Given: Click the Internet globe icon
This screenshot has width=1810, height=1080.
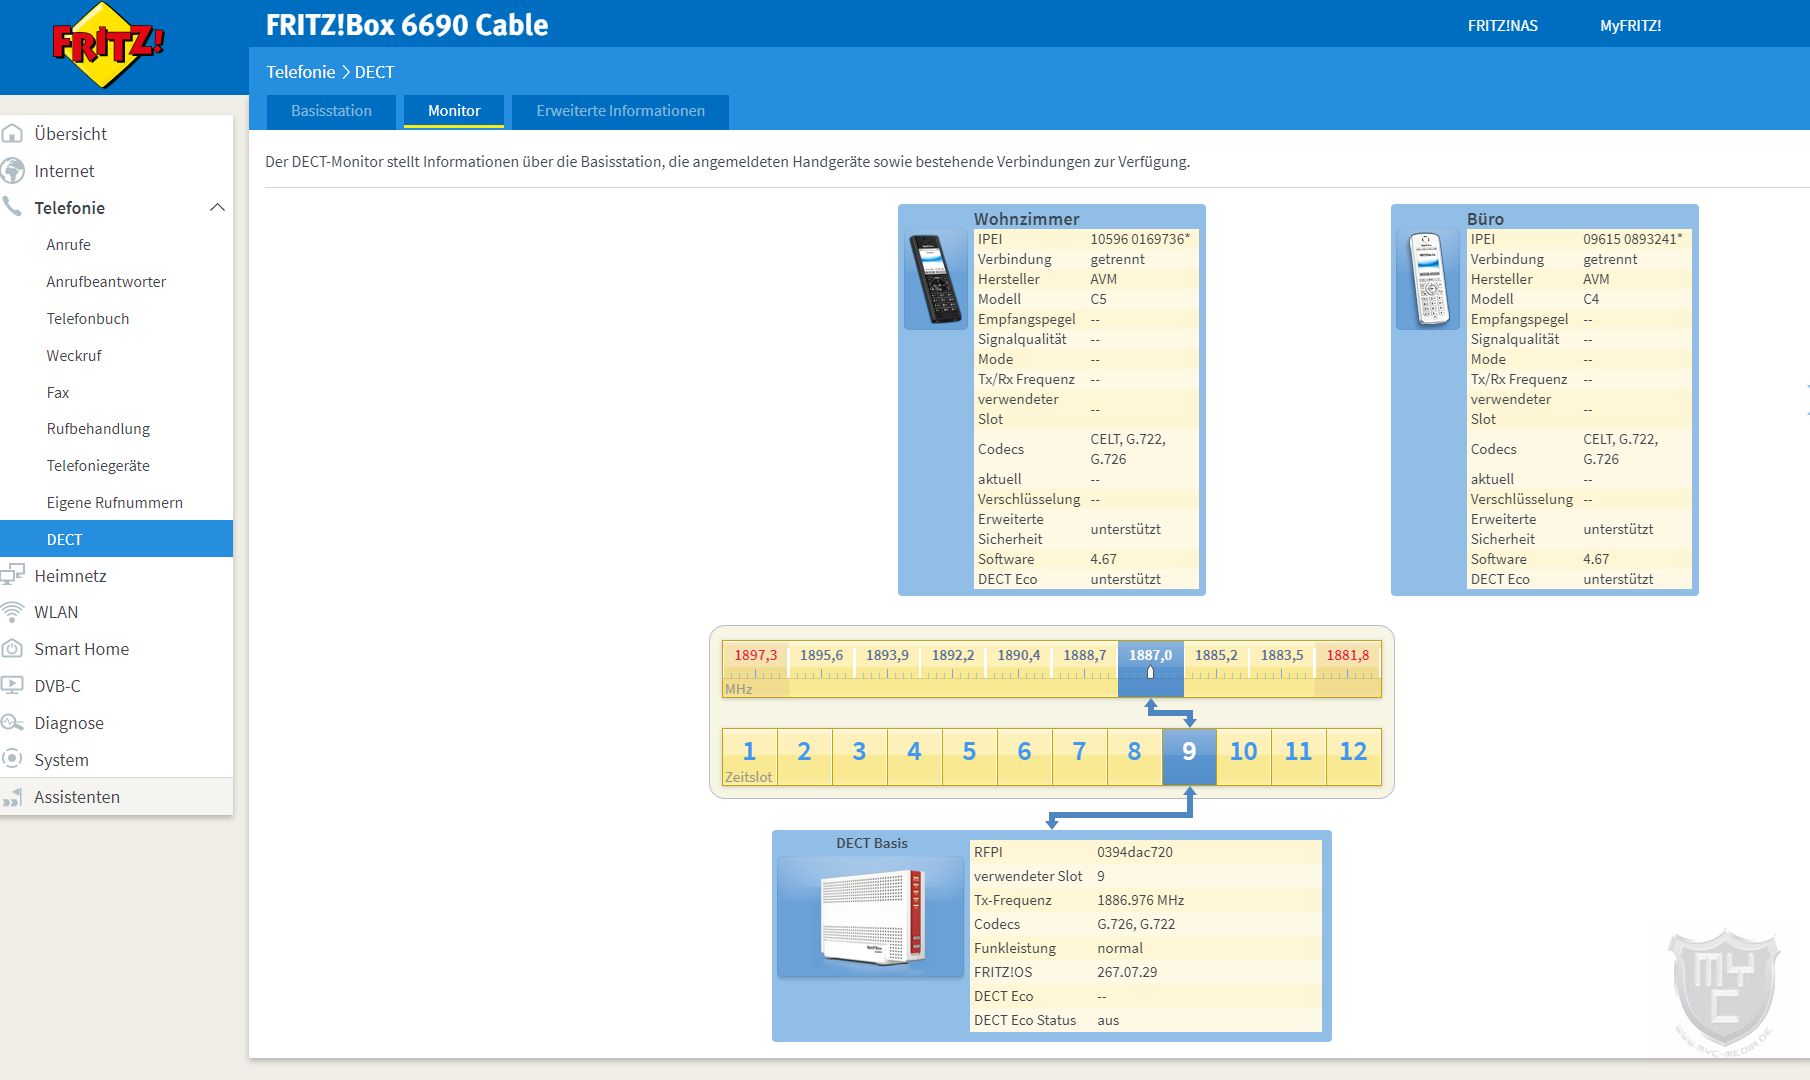Looking at the screenshot, I should pyautogui.click(x=13, y=171).
